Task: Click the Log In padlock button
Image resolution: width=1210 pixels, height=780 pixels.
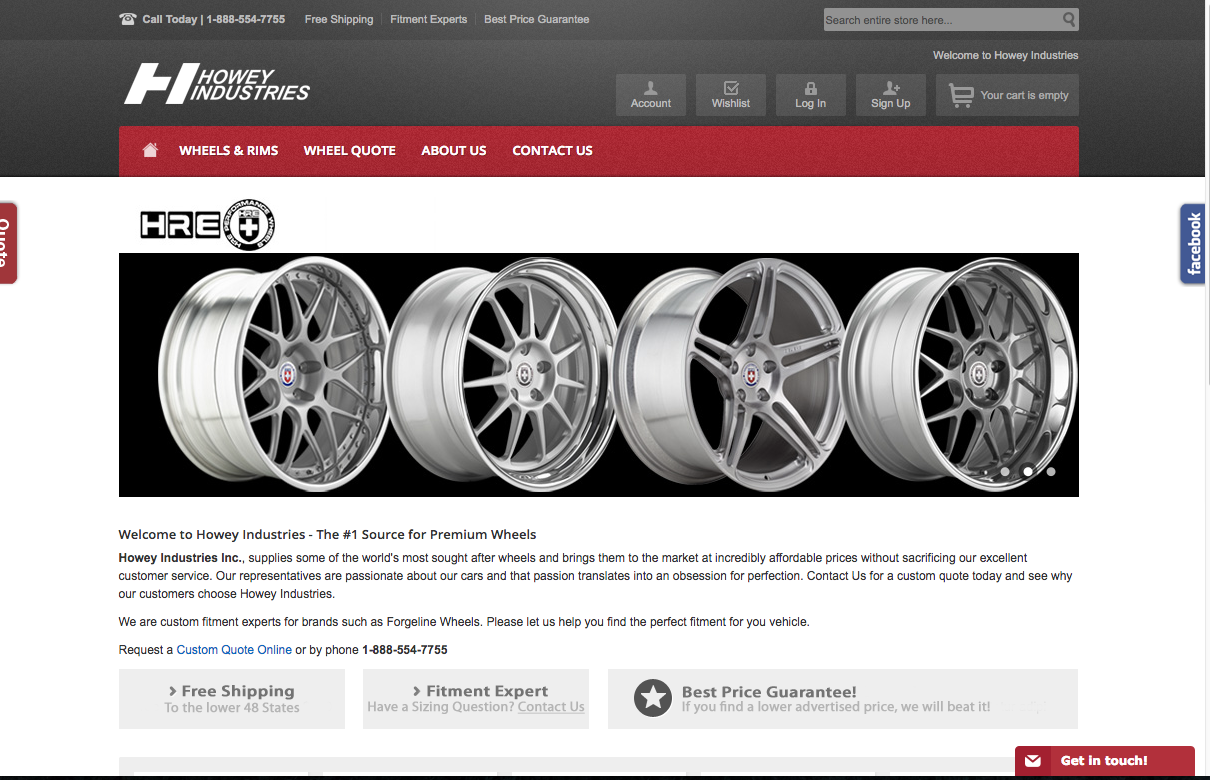Action: pyautogui.click(x=811, y=95)
